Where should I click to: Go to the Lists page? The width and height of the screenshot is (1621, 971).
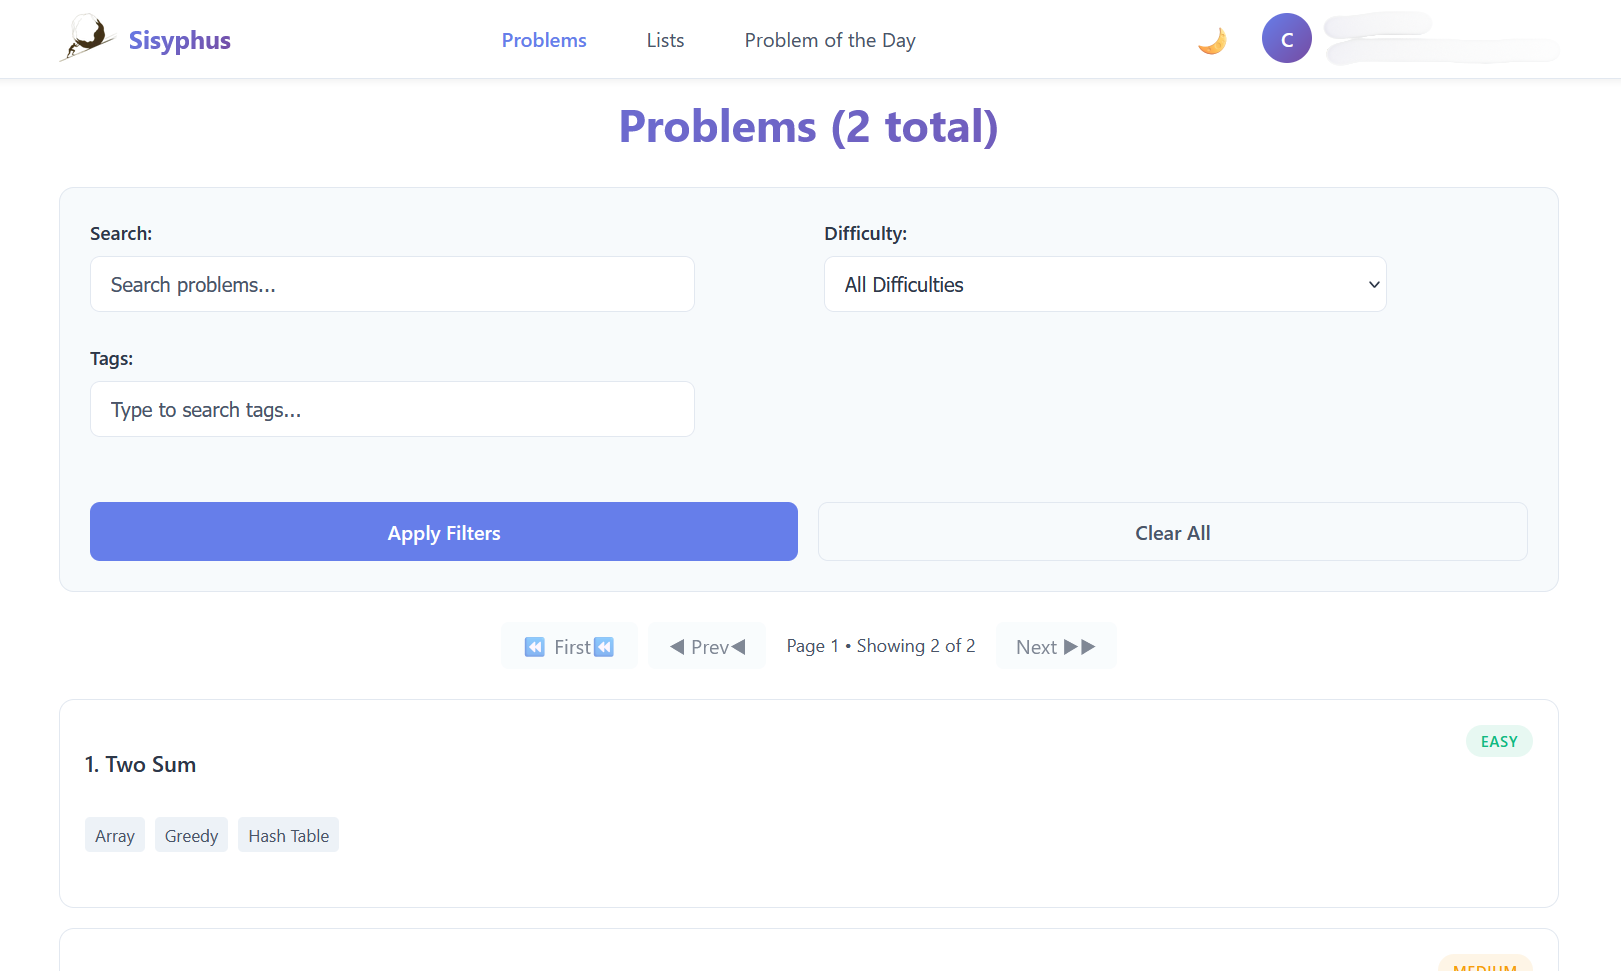[665, 40]
